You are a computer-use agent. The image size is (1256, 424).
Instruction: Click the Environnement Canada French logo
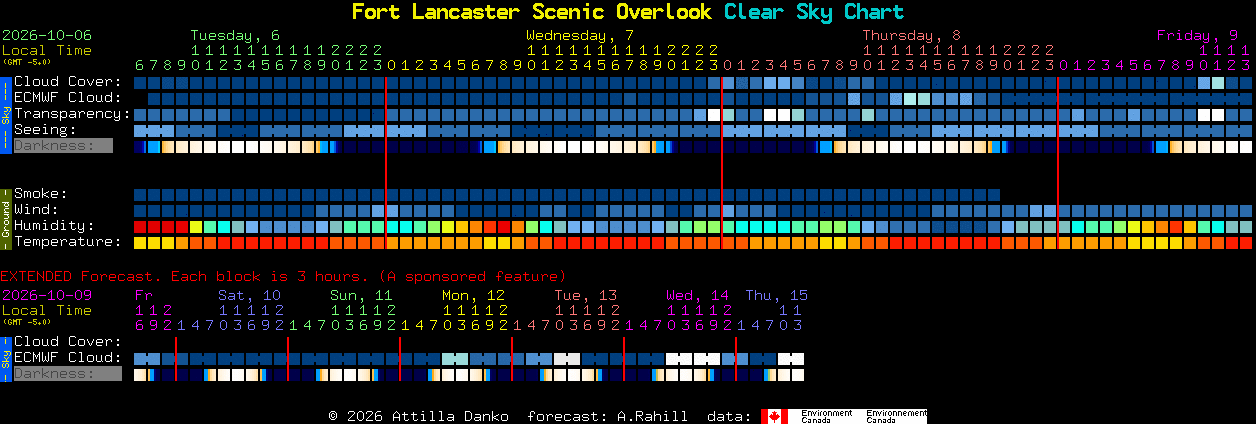click(x=896, y=416)
